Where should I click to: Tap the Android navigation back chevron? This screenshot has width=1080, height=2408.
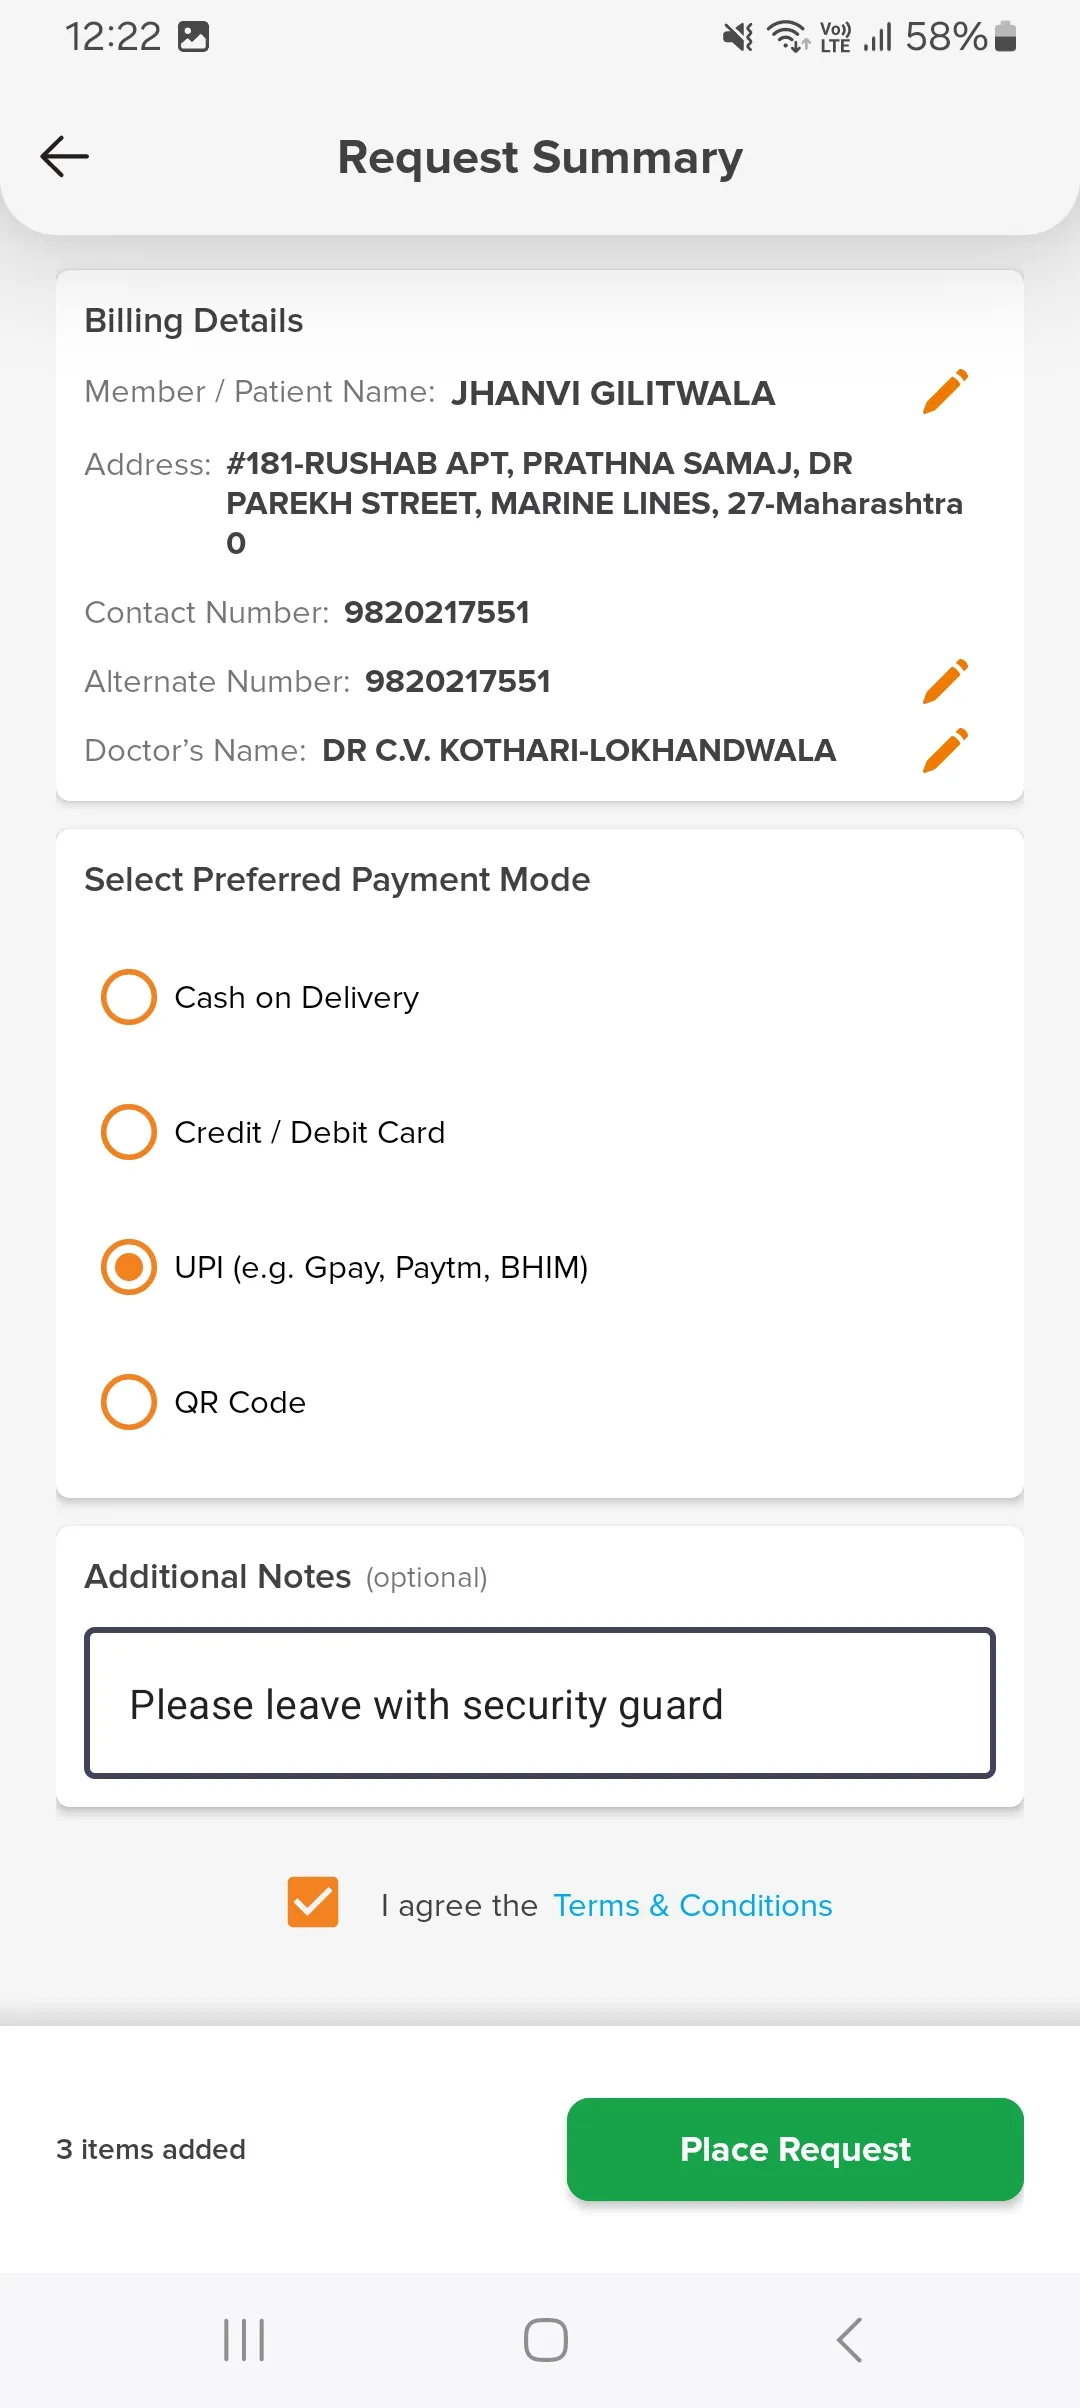pos(849,2340)
